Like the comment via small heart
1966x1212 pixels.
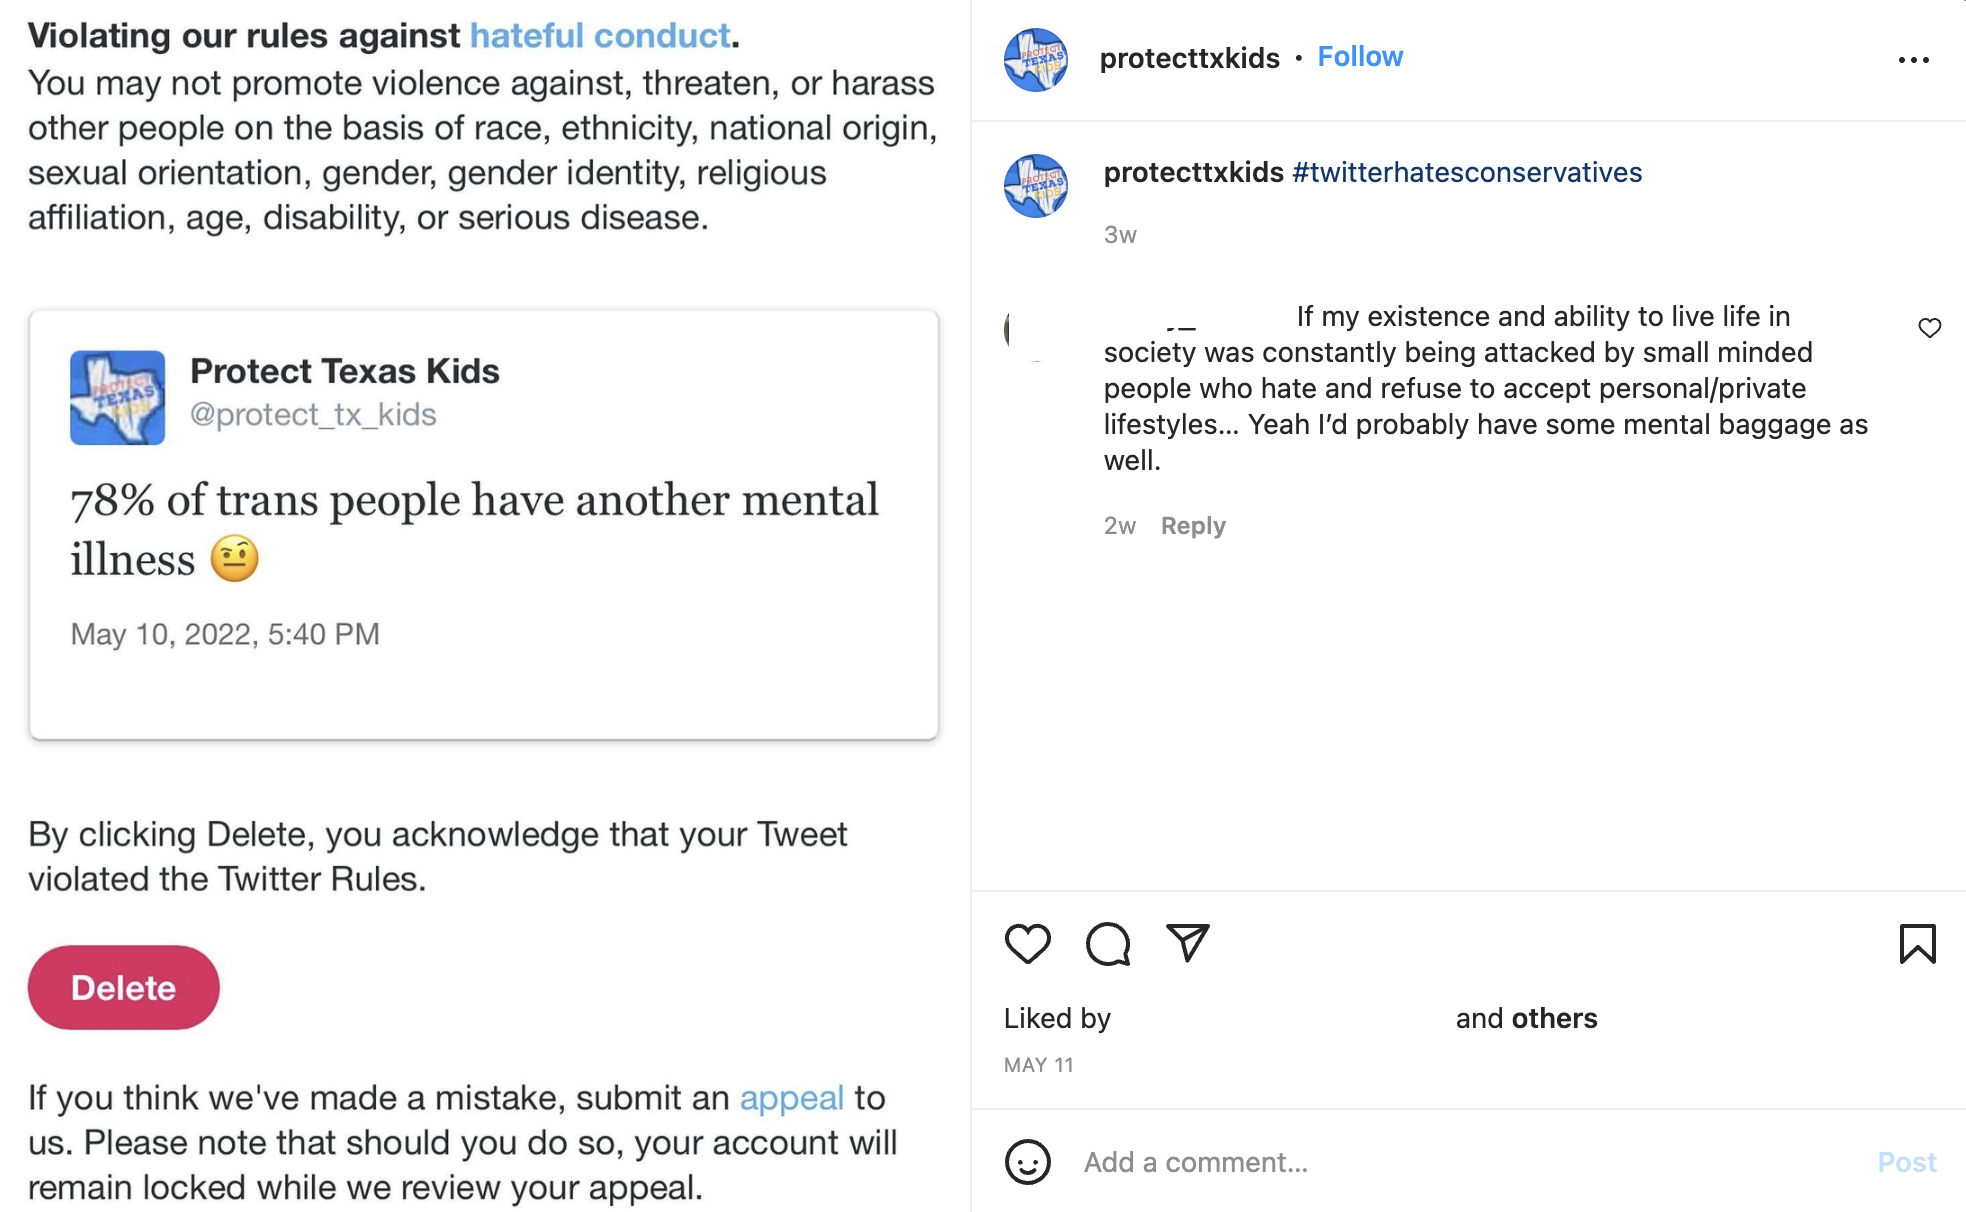tap(1930, 327)
